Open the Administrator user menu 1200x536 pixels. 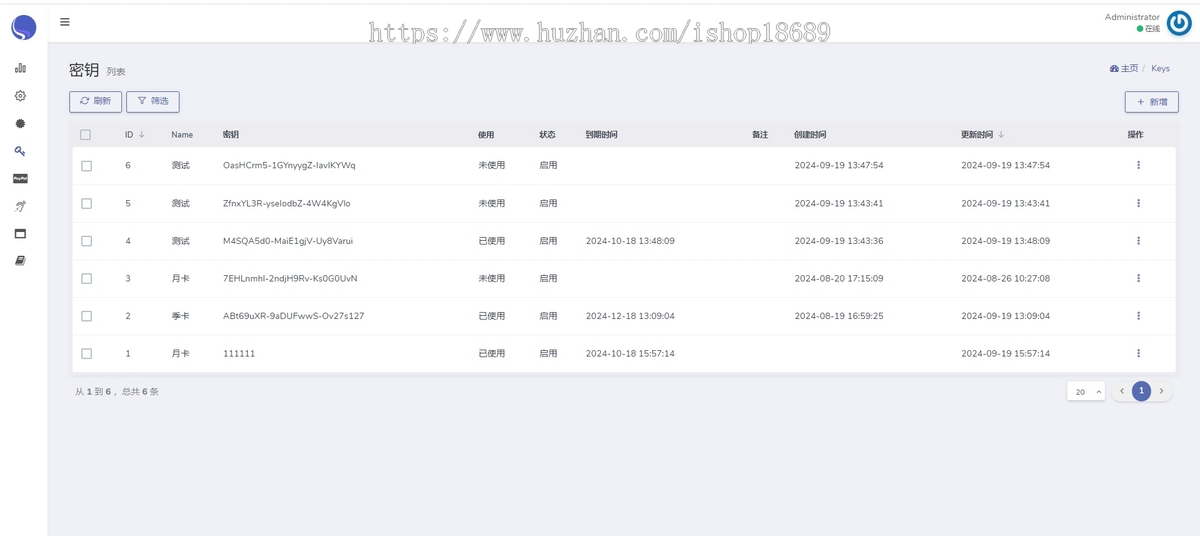point(1132,17)
